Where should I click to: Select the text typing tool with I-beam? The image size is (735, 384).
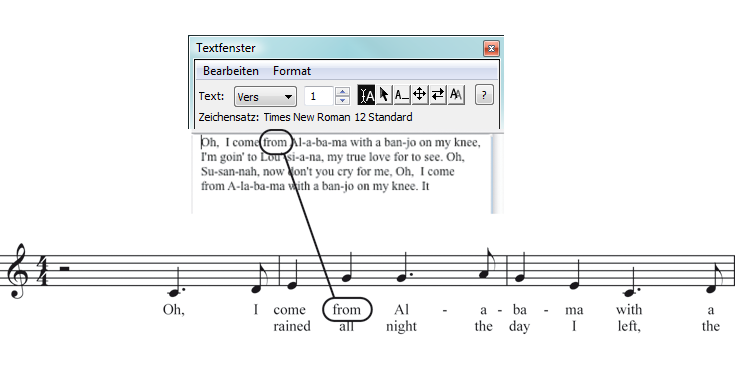pyautogui.click(x=366, y=95)
